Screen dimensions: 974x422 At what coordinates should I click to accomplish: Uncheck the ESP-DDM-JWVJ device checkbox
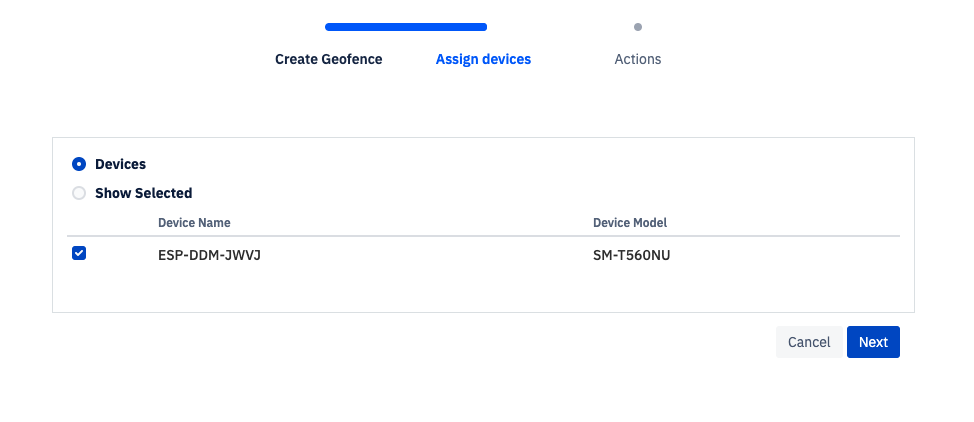(x=79, y=254)
